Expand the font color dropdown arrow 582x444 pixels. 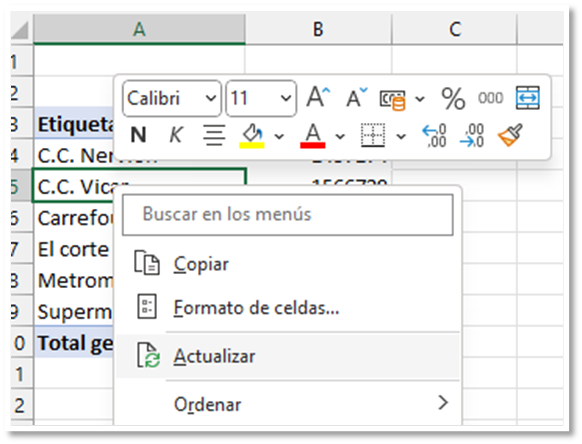(340, 137)
